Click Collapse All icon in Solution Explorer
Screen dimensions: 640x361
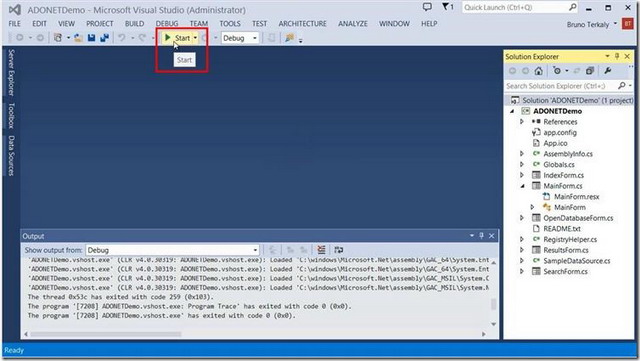(x=590, y=71)
